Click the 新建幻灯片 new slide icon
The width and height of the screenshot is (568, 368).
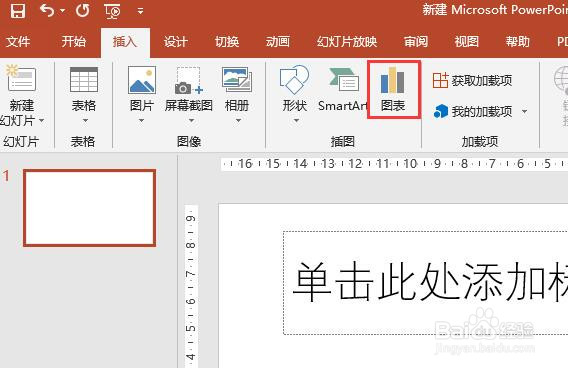pyautogui.click(x=21, y=78)
